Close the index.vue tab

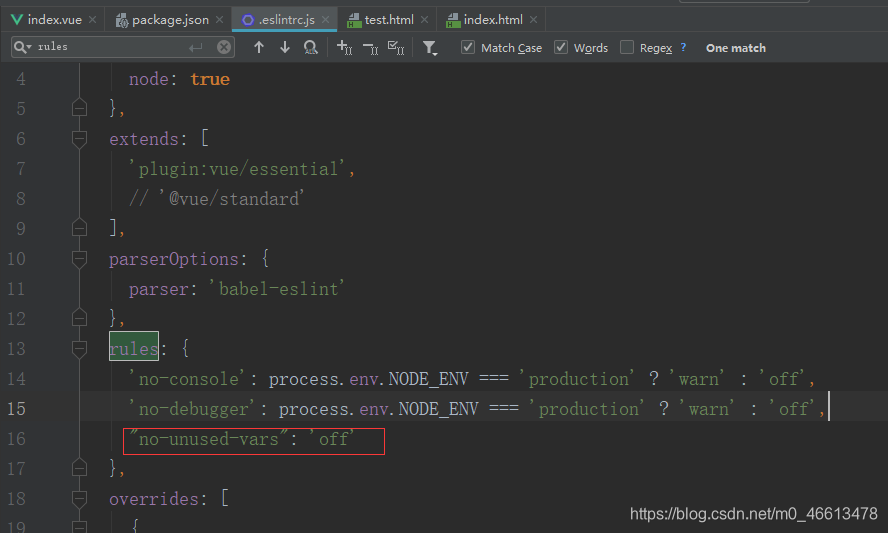[x=92, y=20]
